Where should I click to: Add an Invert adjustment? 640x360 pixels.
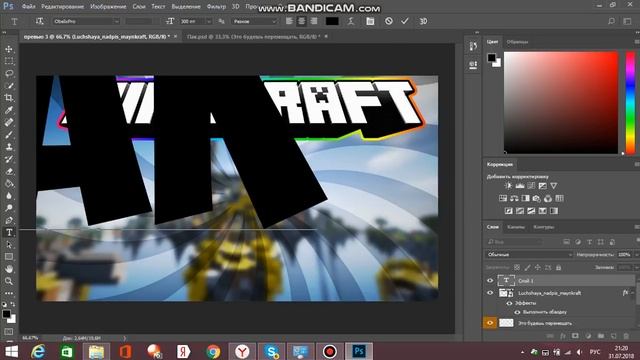click(508, 211)
